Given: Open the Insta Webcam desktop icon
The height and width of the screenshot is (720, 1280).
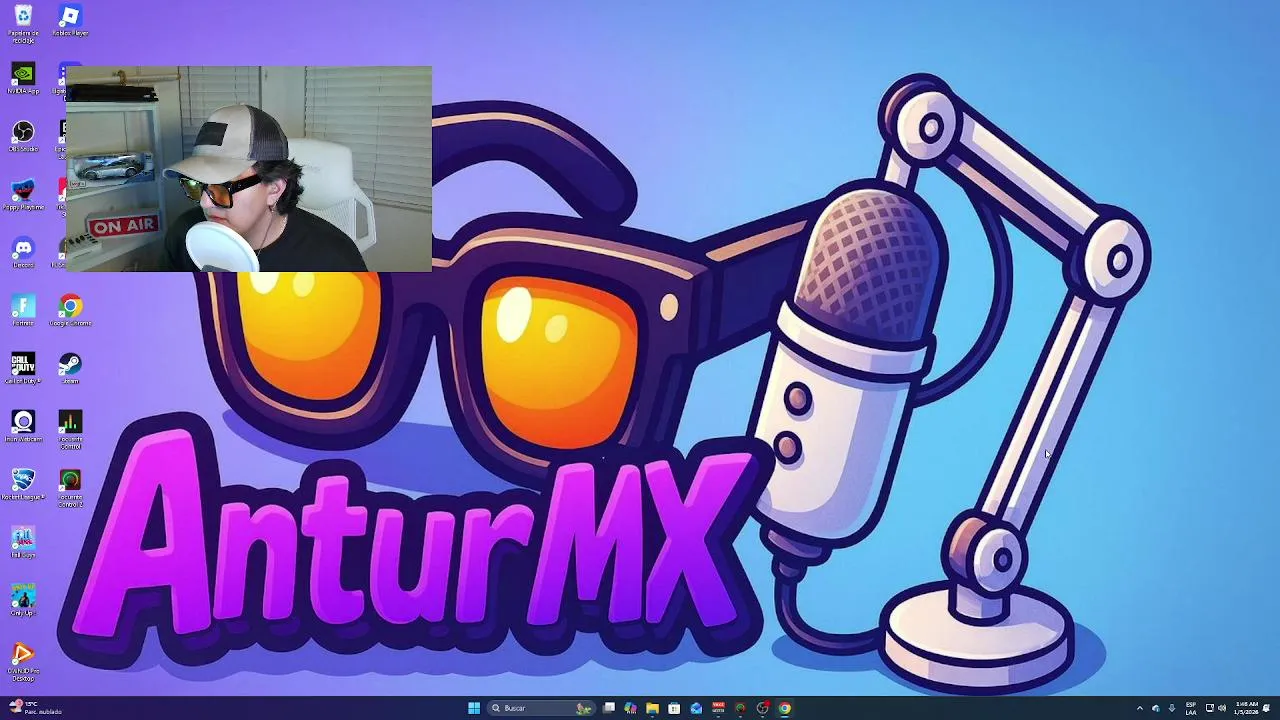Looking at the screenshot, I should click(23, 426).
